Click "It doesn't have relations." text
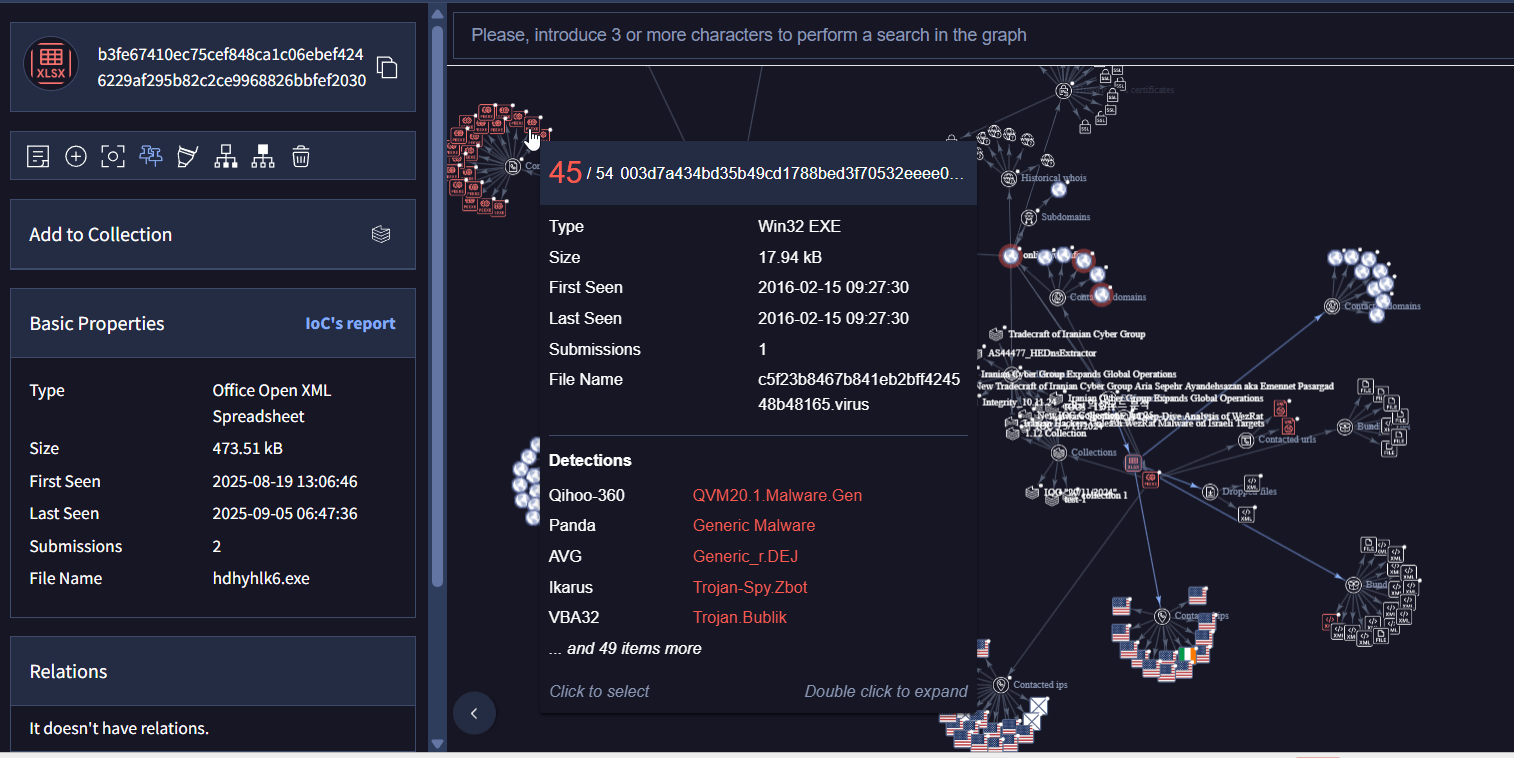This screenshot has width=1514, height=758. coord(119,728)
